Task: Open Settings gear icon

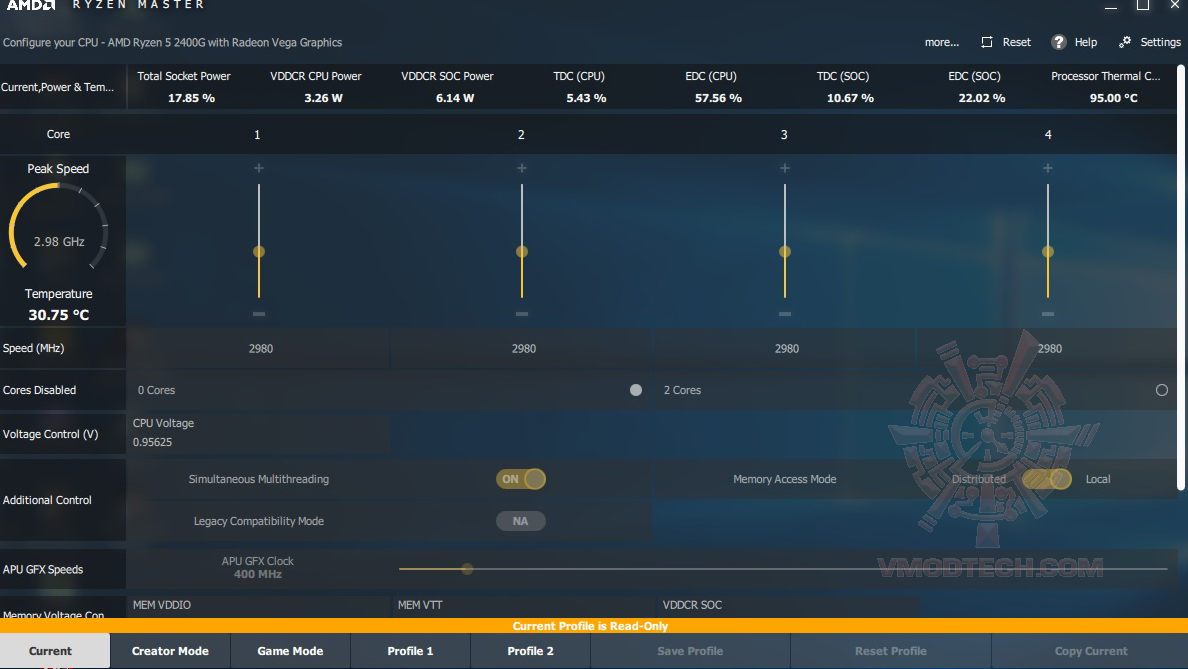Action: pyautogui.click(x=1125, y=42)
